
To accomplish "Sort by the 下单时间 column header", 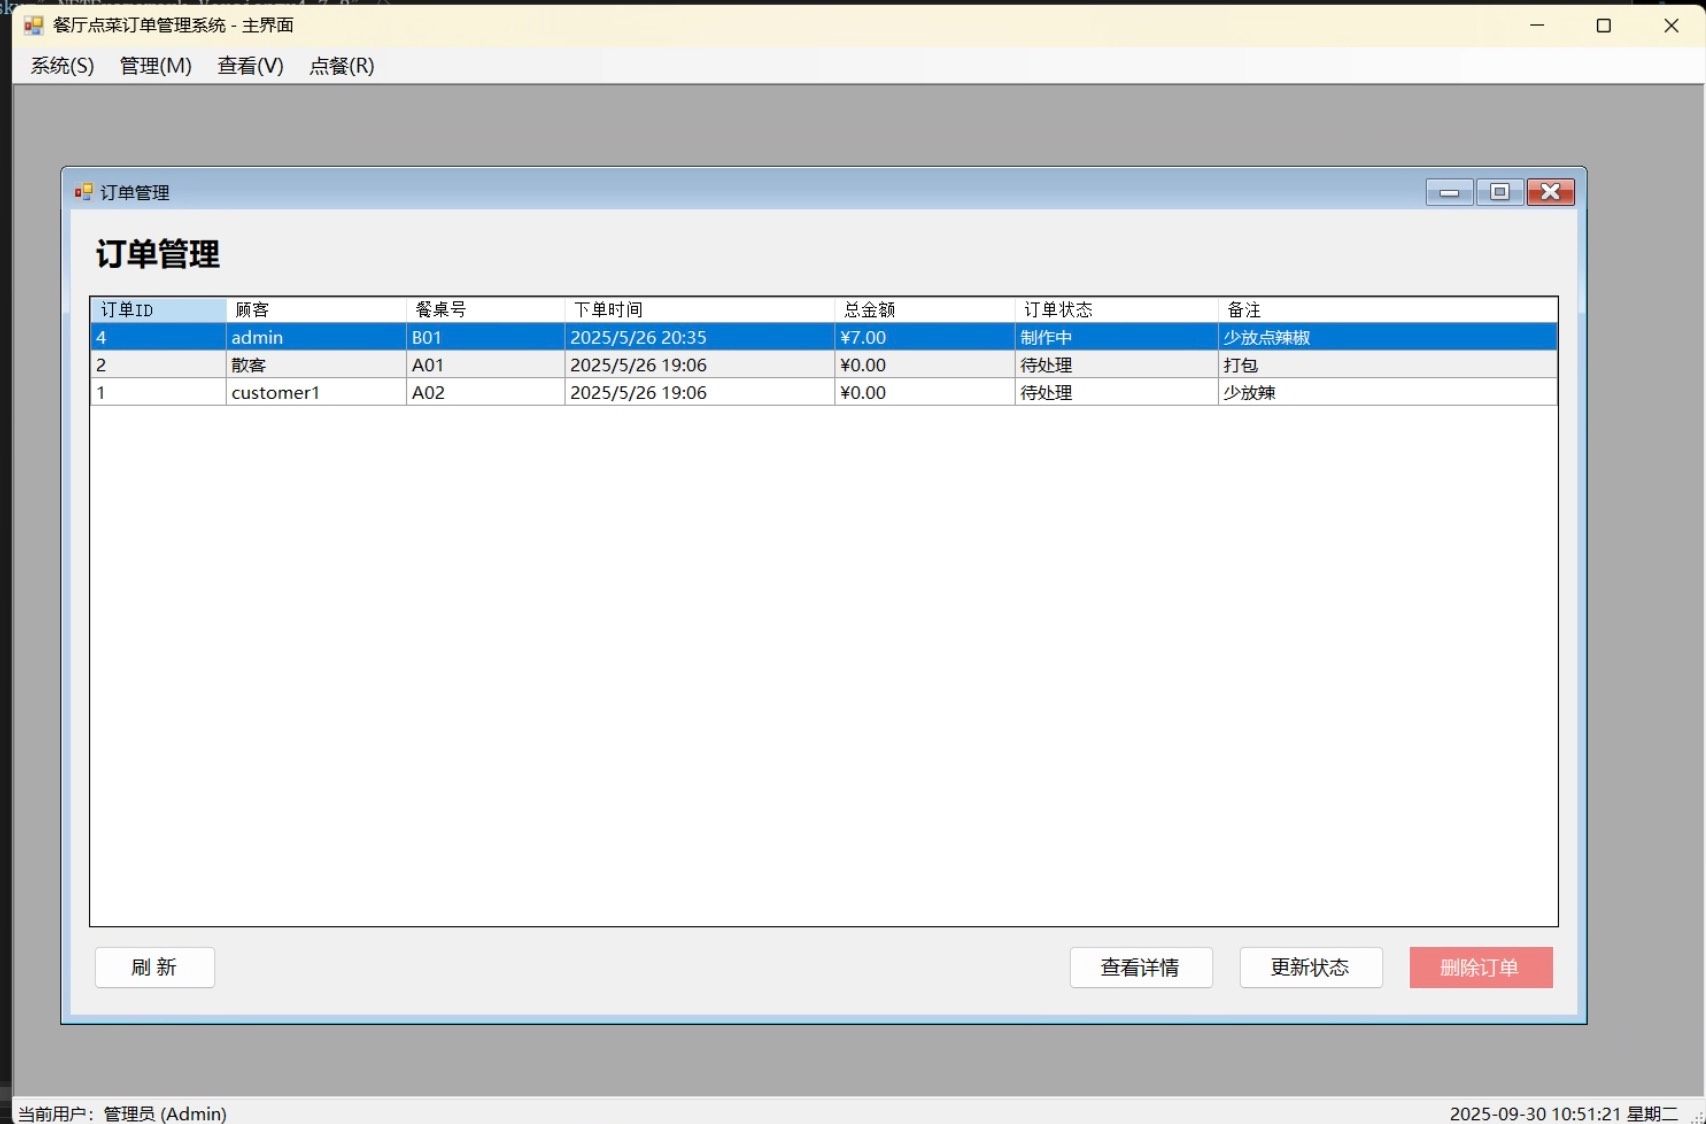I will (698, 310).
